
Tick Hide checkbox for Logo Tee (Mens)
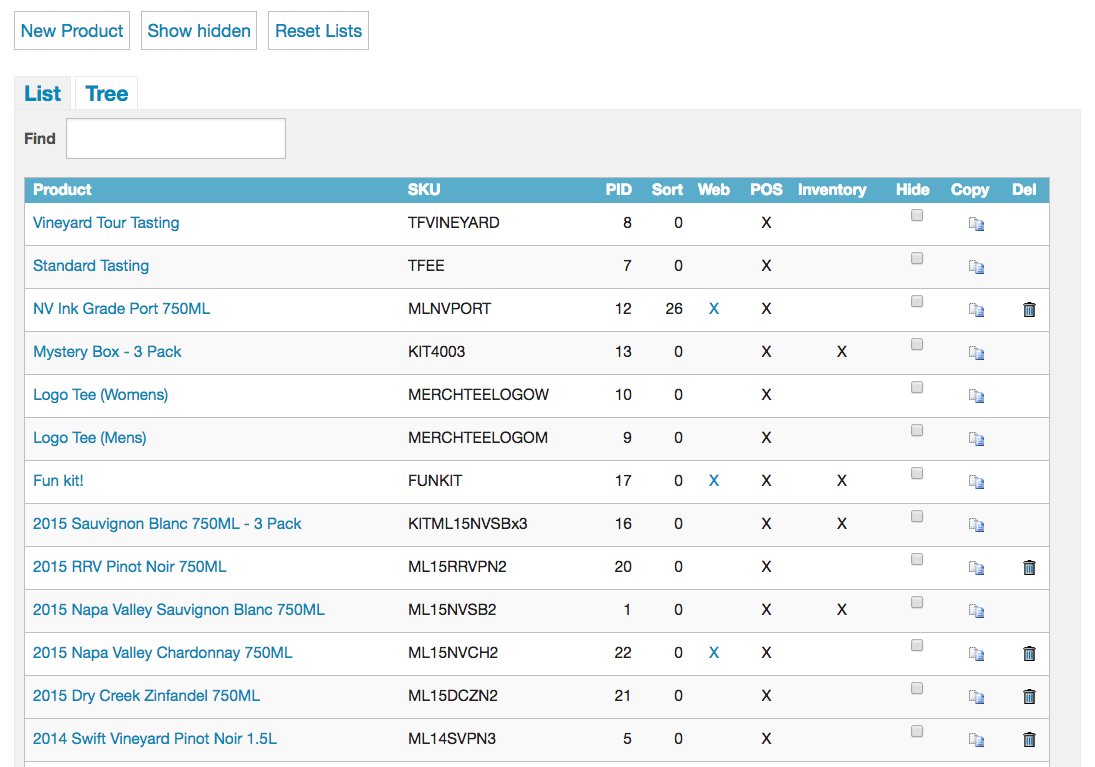[917, 430]
